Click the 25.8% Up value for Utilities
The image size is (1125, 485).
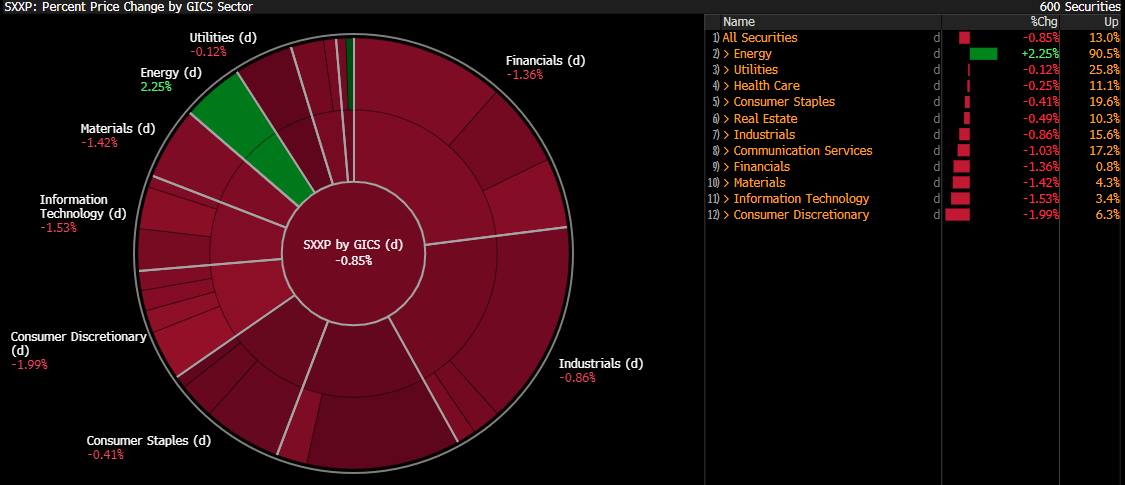coord(1103,70)
